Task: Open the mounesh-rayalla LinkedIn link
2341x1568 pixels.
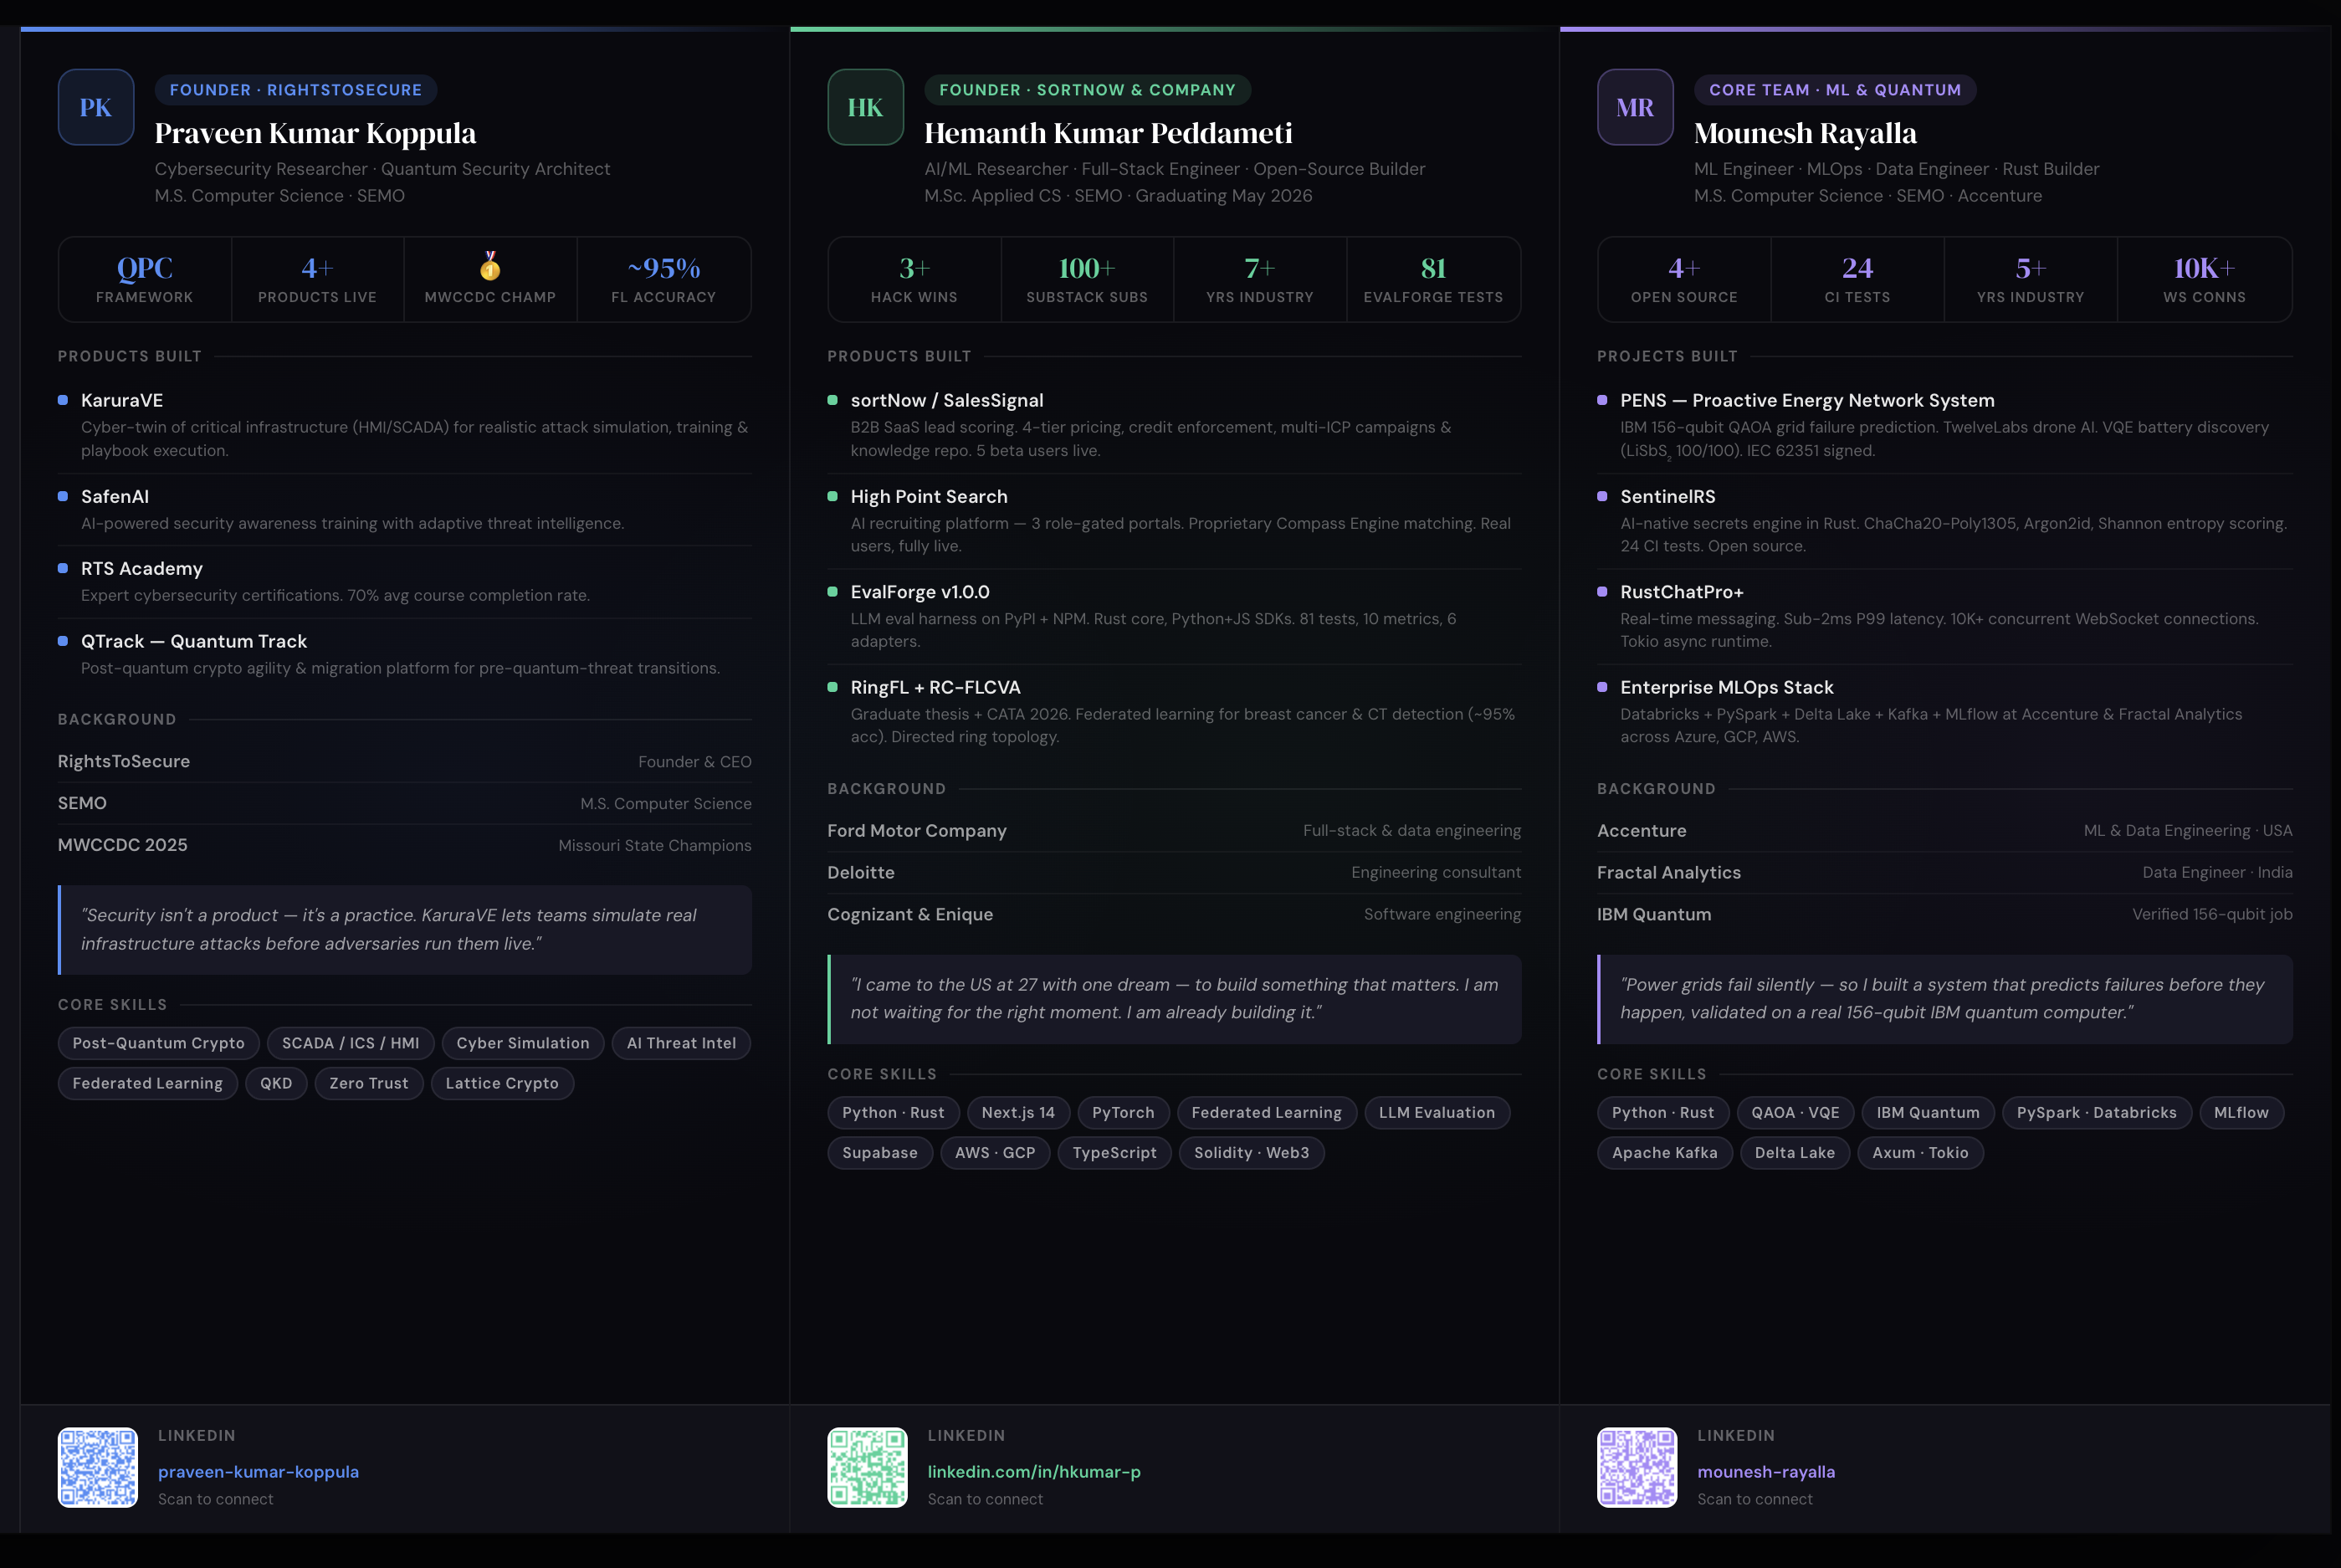Action: (x=1766, y=1472)
